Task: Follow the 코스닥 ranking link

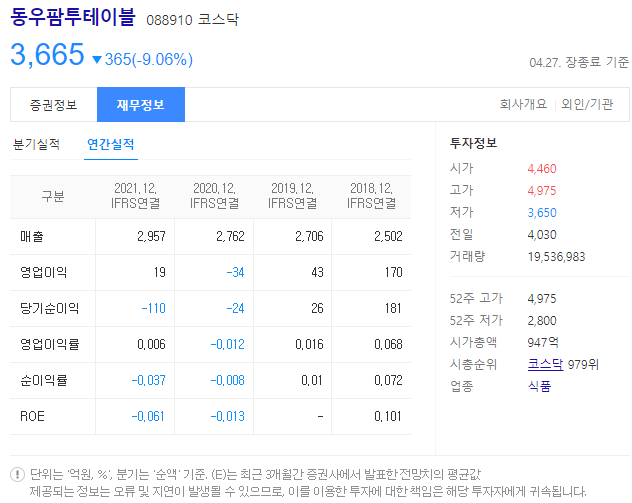Action: click(x=545, y=364)
